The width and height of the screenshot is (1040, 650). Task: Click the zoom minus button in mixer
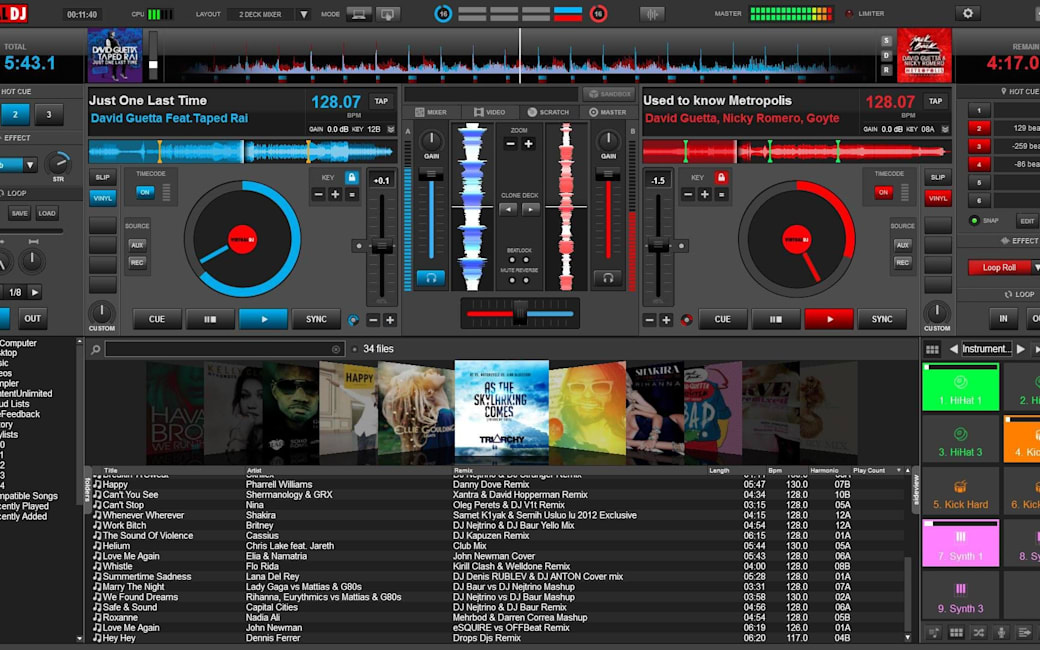point(511,144)
